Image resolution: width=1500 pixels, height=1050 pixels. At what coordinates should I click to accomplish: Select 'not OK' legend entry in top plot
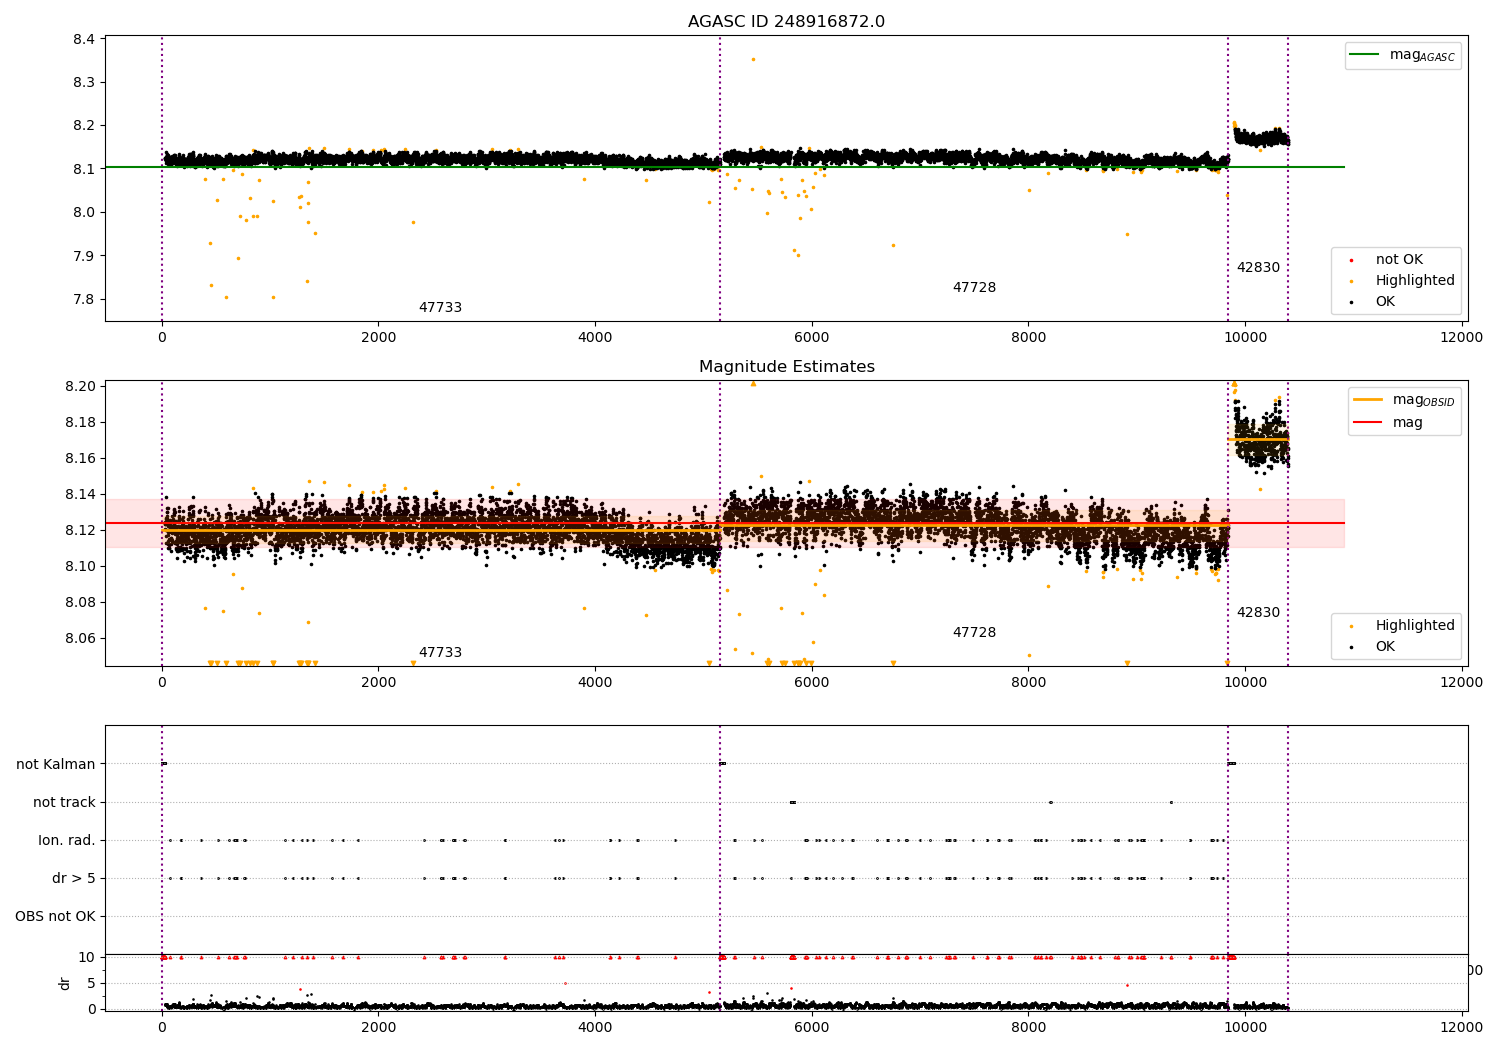point(1399,260)
